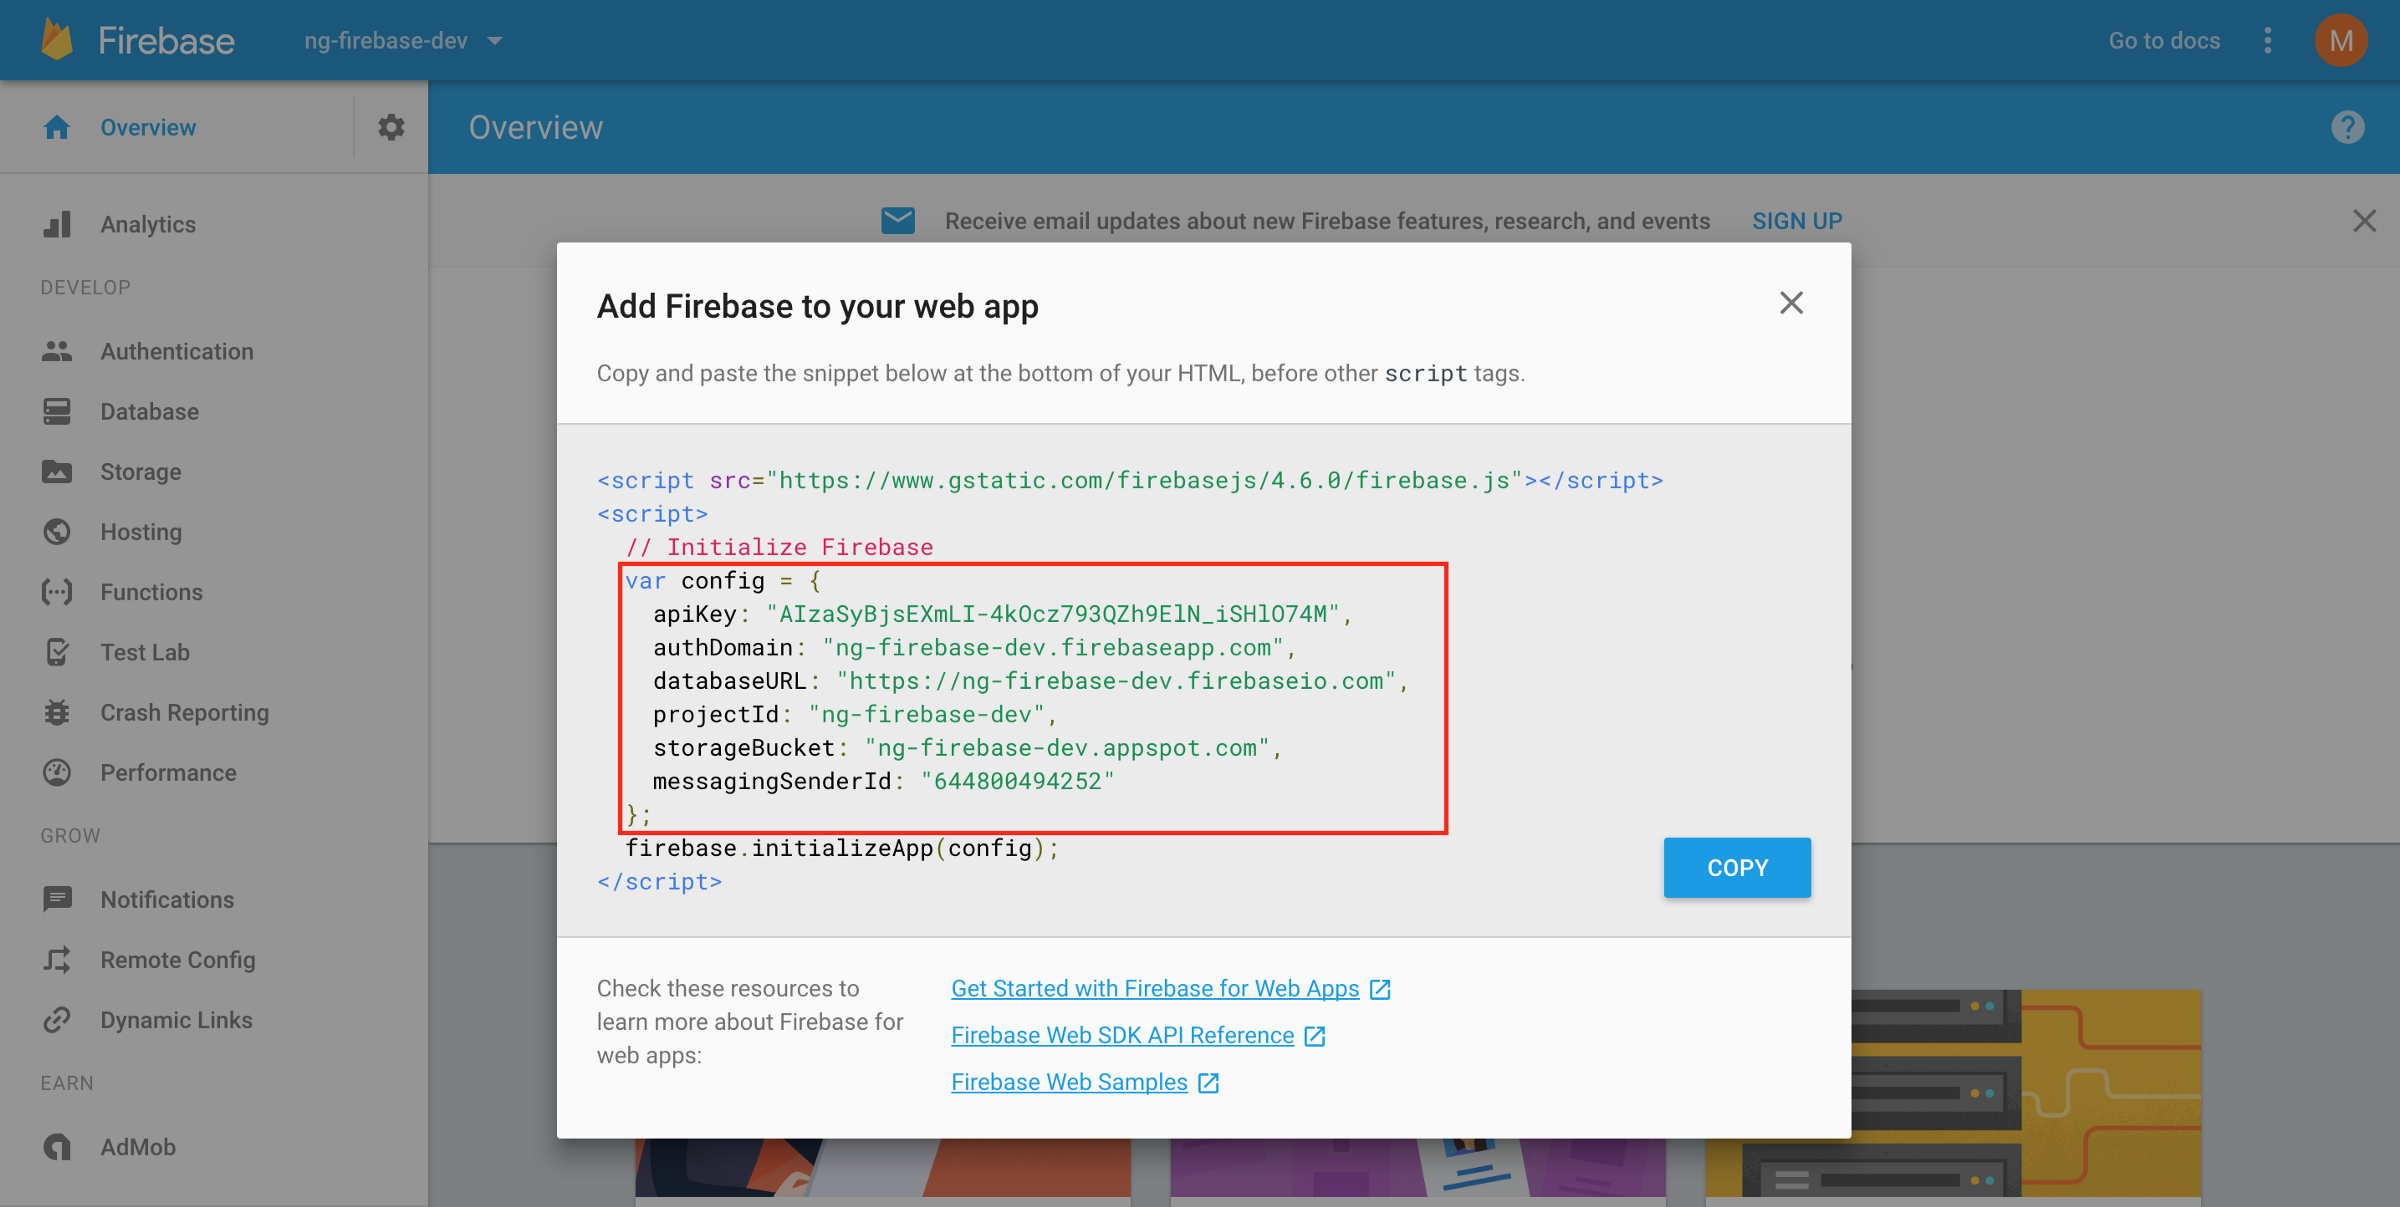Viewport: 2400px width, 1207px height.
Task: Open the vertical three-dot overflow menu
Action: 2268,40
